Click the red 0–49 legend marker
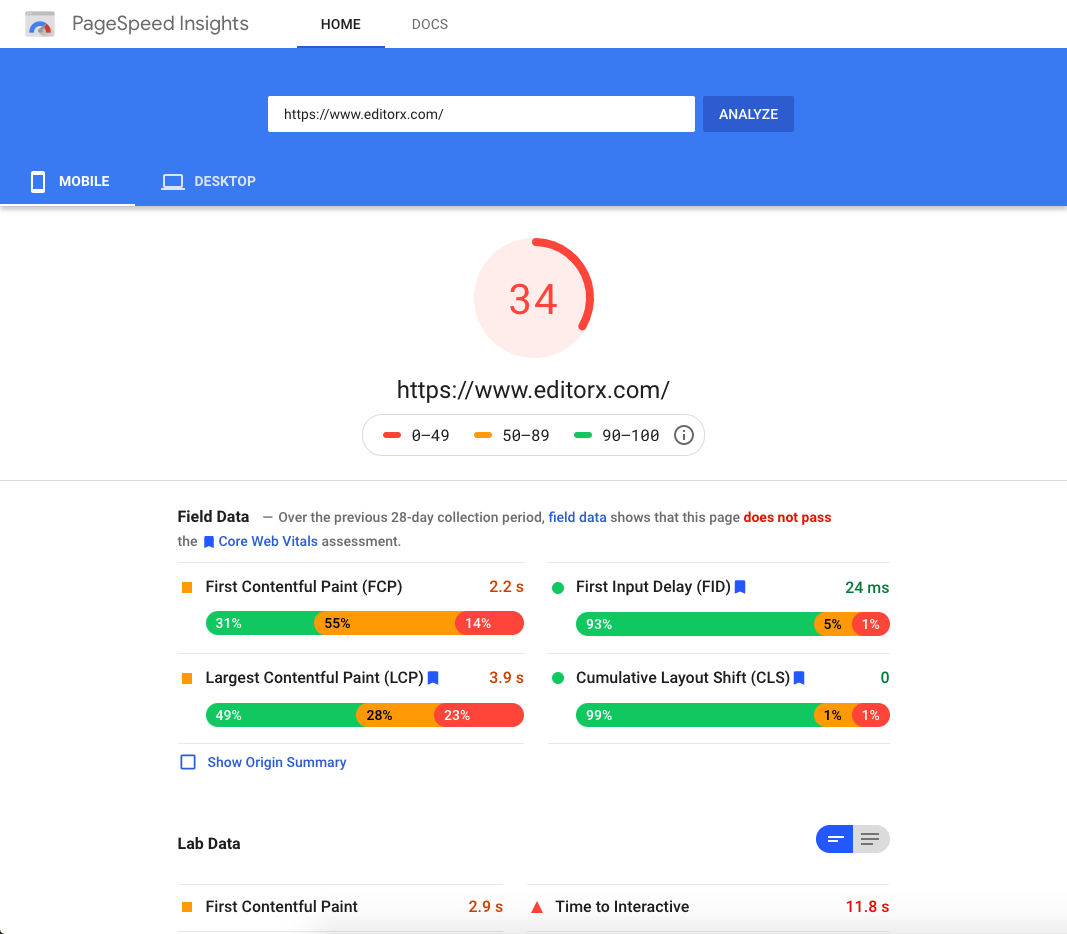 coord(392,435)
